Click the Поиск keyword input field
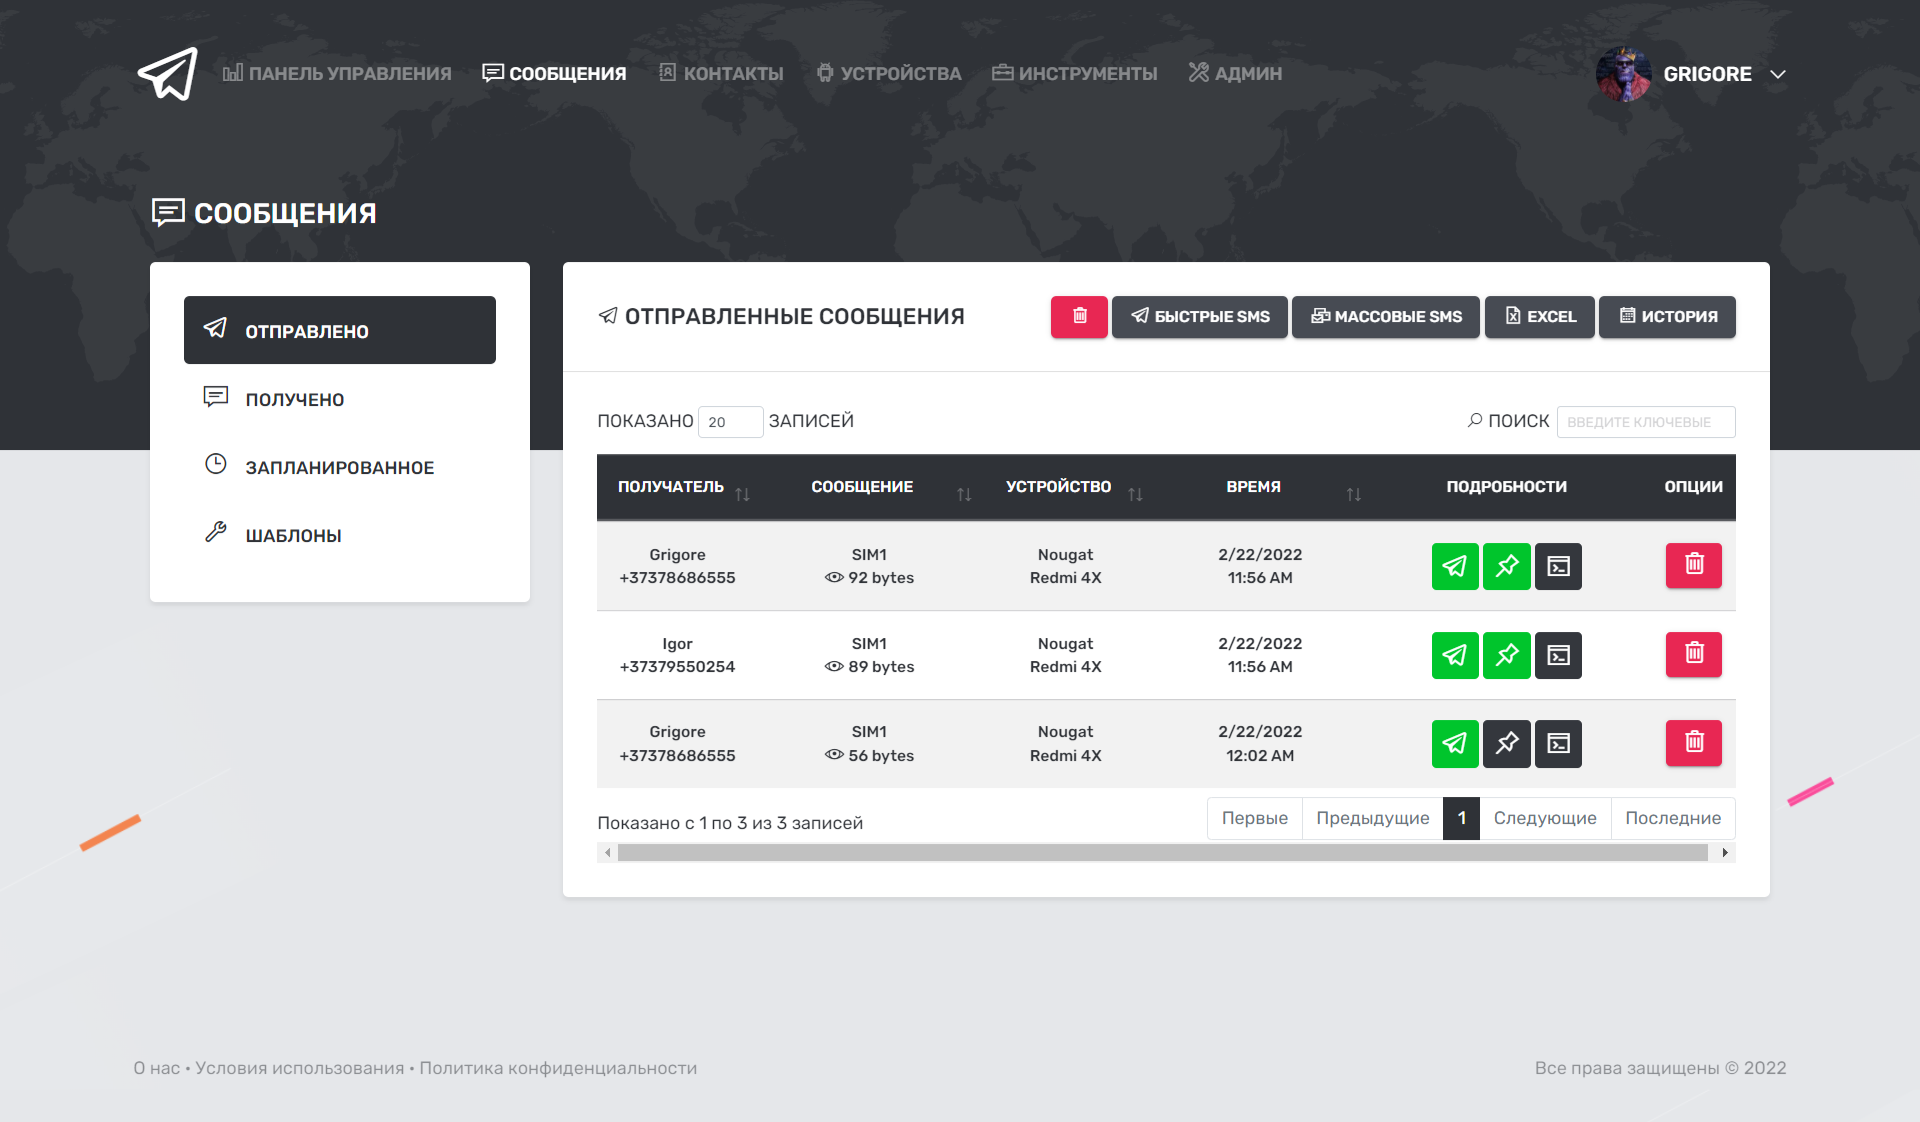1920x1122 pixels. pyautogui.click(x=1645, y=422)
